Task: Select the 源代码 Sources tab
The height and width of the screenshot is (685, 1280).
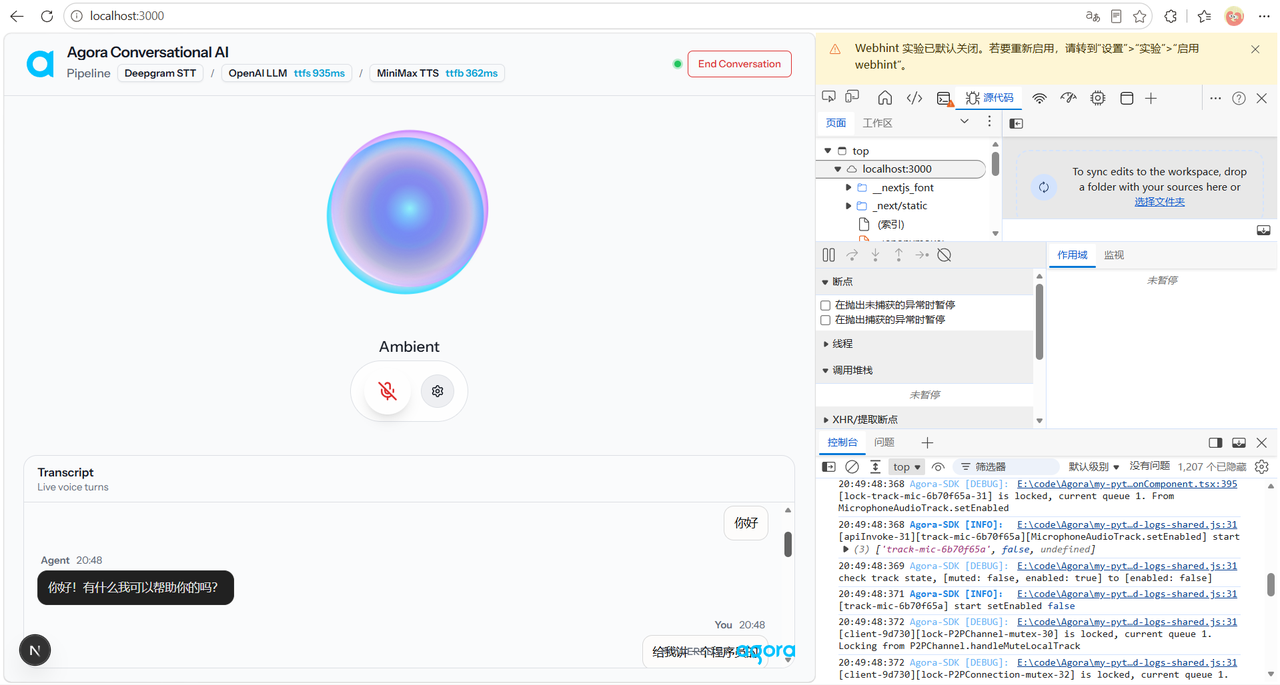Action: pyautogui.click(x=989, y=98)
